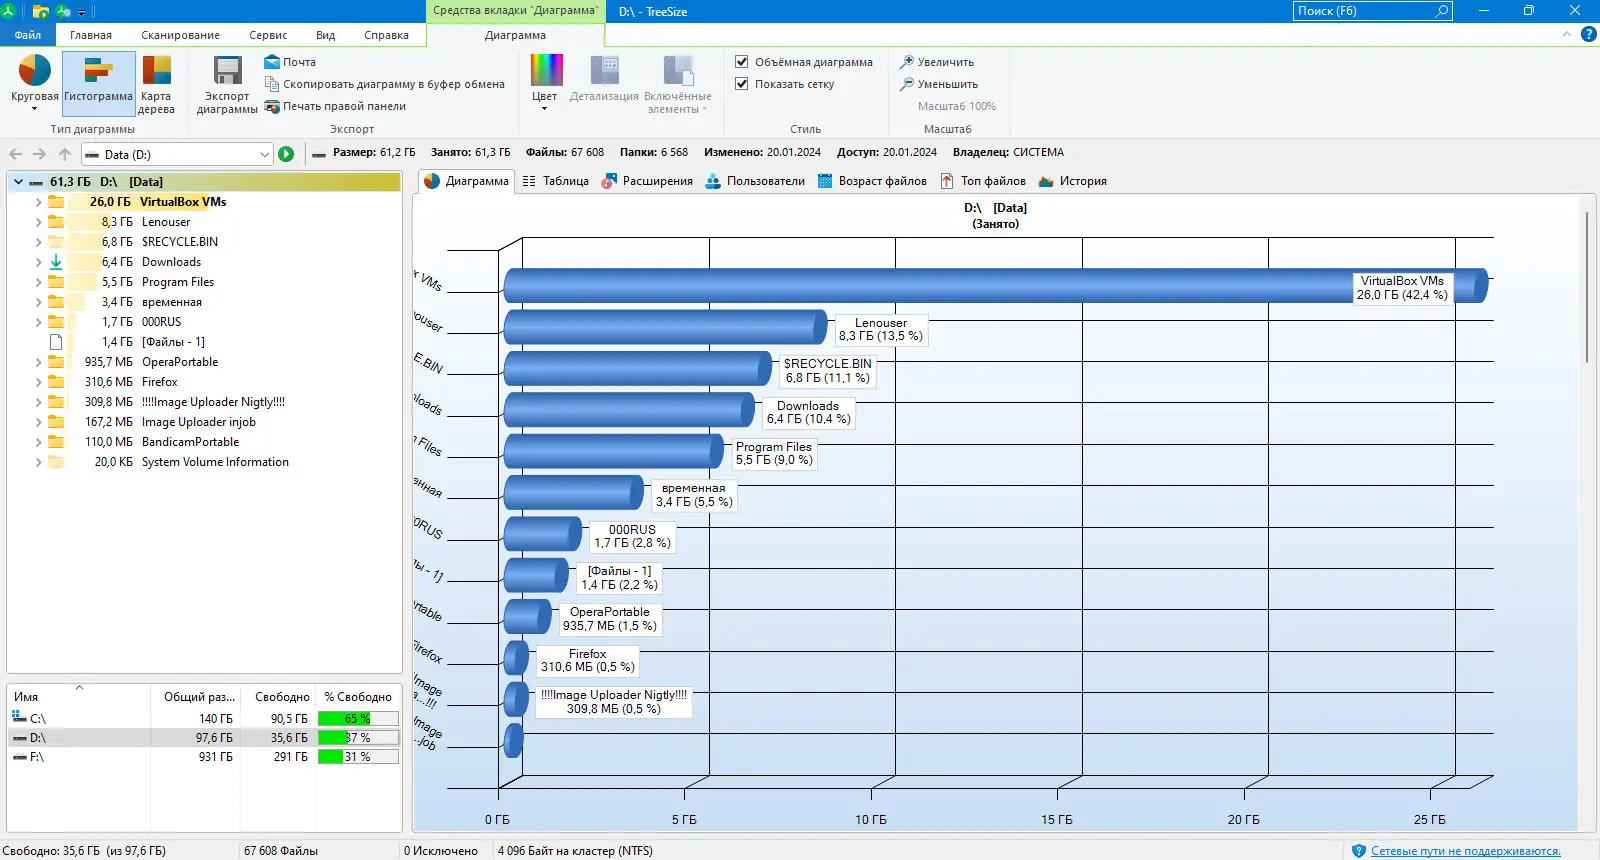Switch to Топ файлов tab

tap(983, 181)
